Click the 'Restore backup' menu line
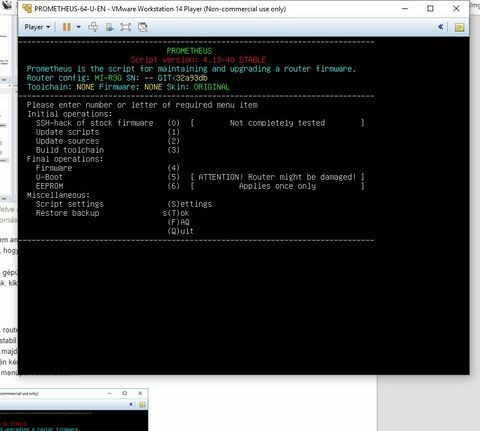The width and height of the screenshot is (480, 431). coord(68,213)
